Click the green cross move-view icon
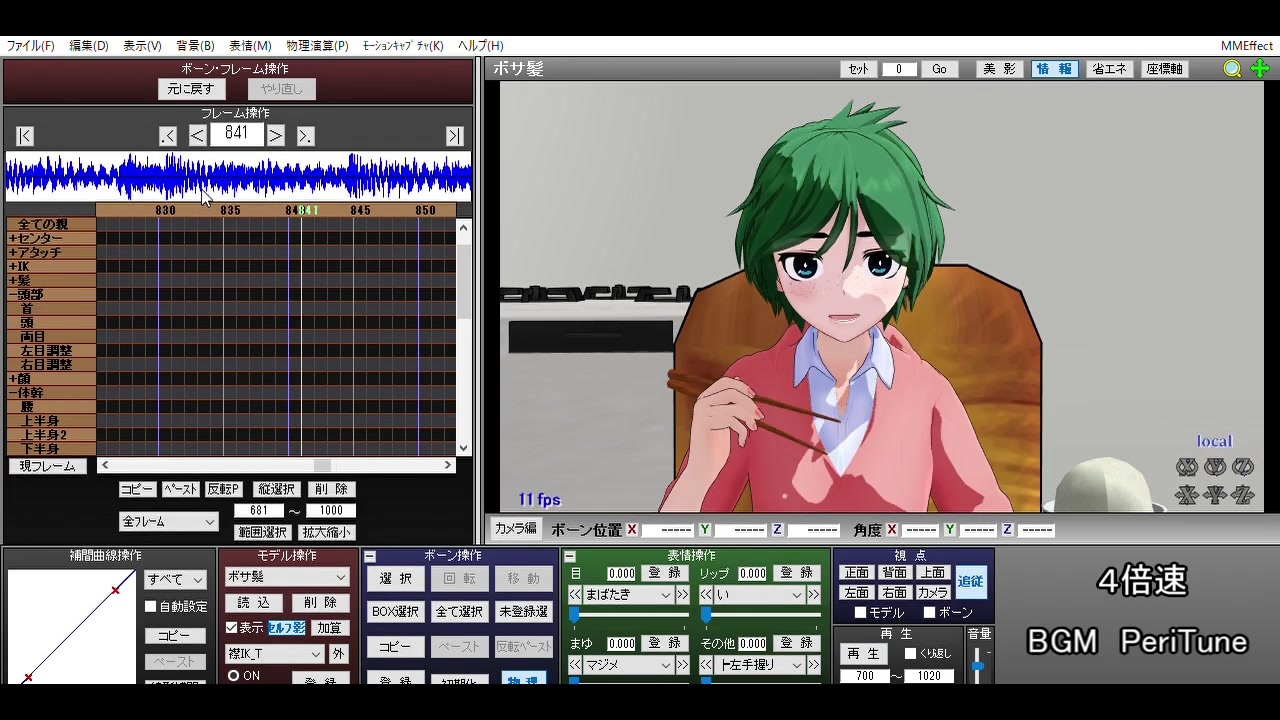The image size is (1280, 720). pos(1260,69)
